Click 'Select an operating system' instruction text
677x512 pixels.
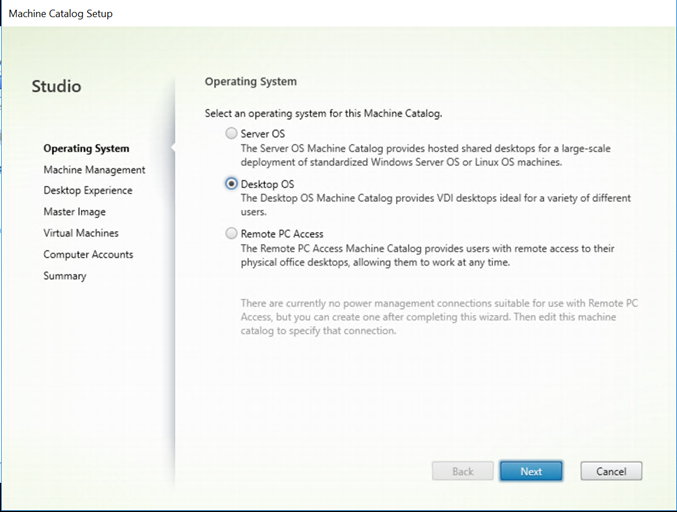323,114
